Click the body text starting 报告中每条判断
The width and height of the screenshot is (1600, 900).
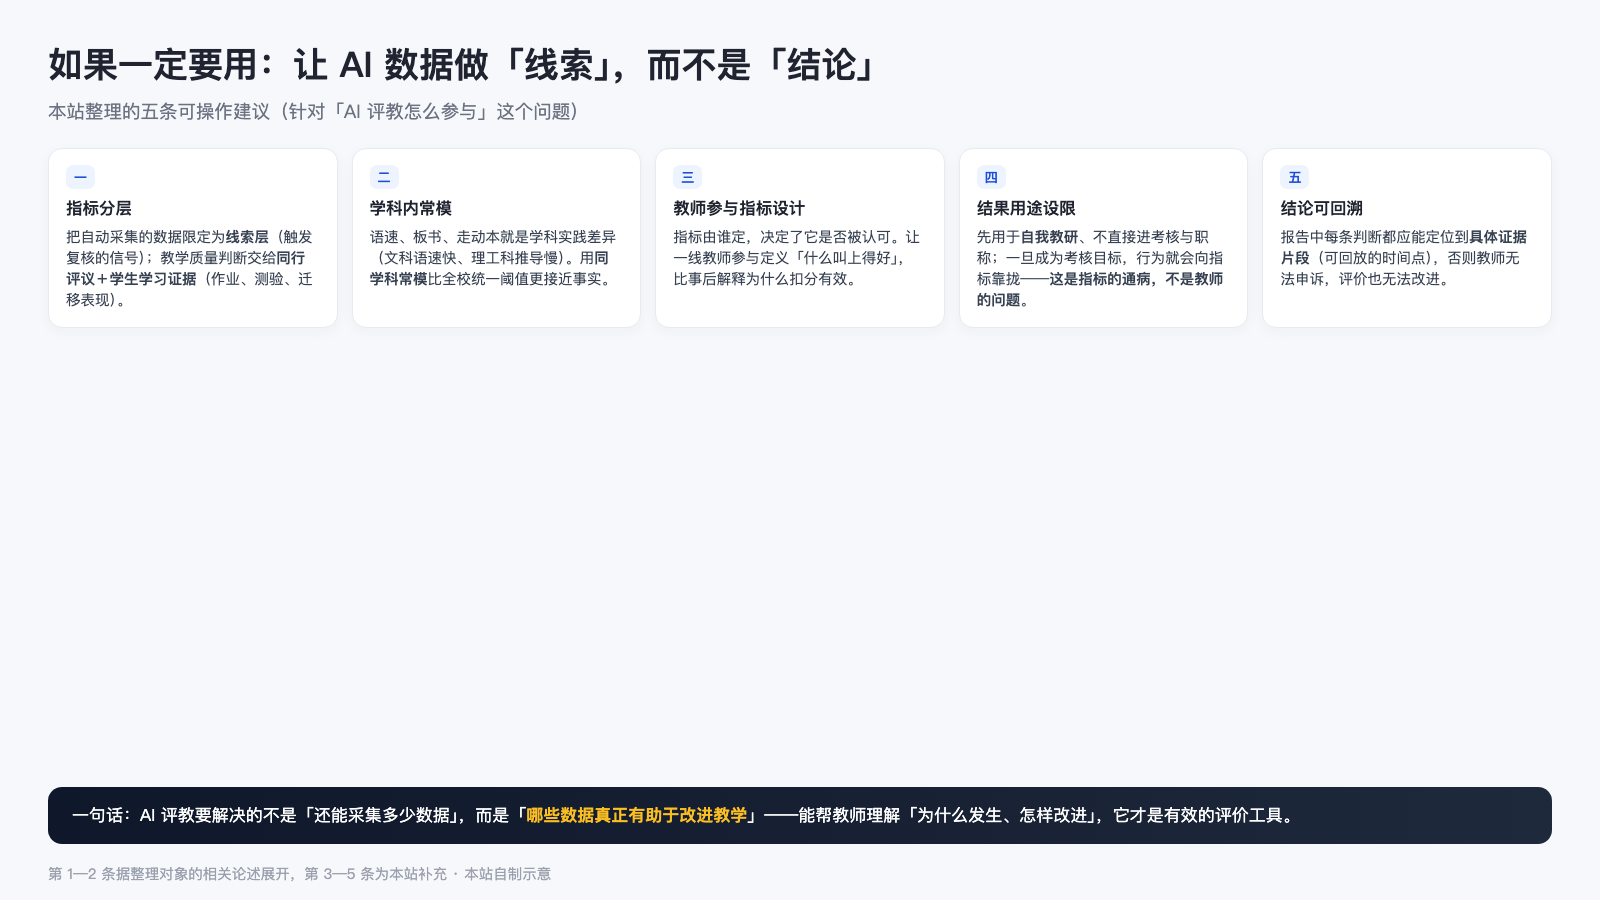click(1404, 258)
